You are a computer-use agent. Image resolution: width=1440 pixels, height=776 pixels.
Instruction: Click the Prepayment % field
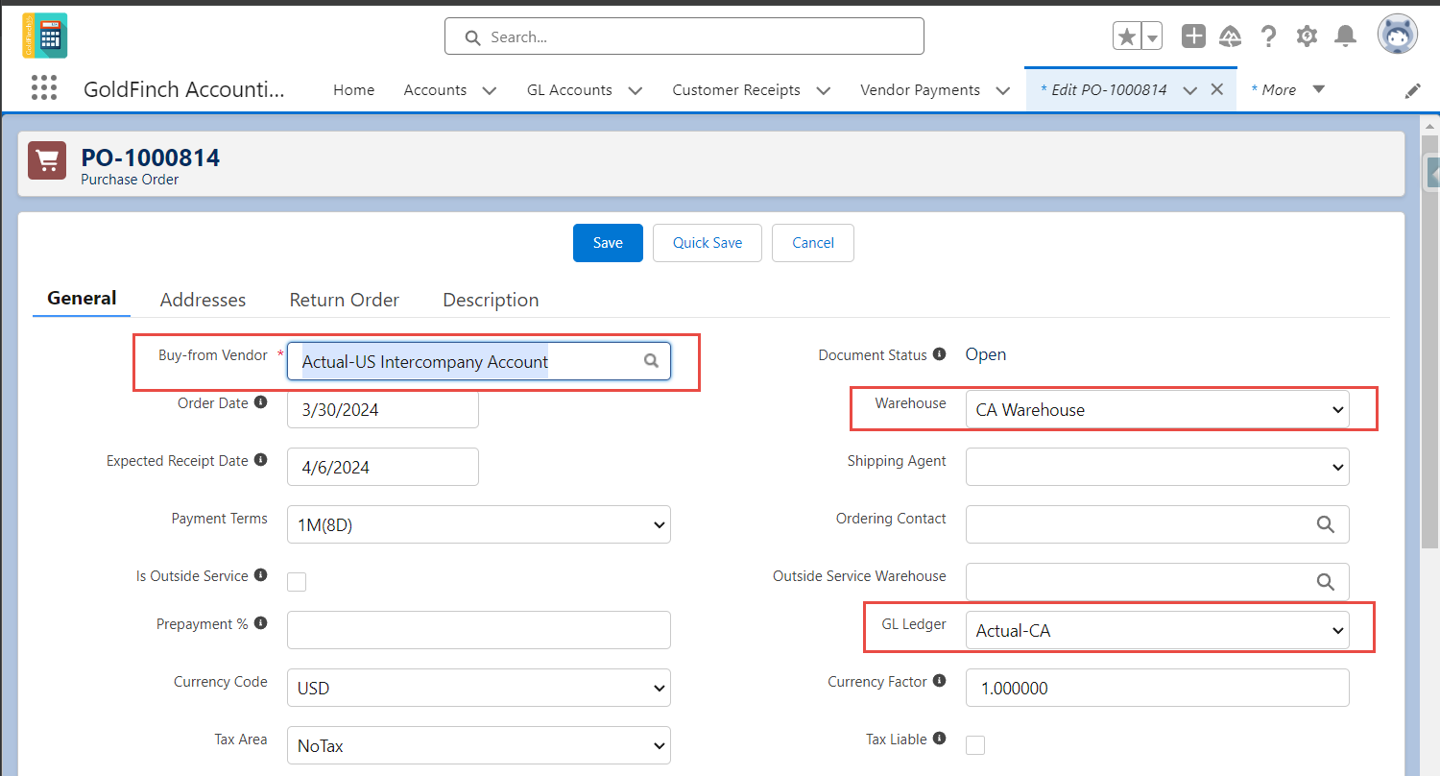478,630
